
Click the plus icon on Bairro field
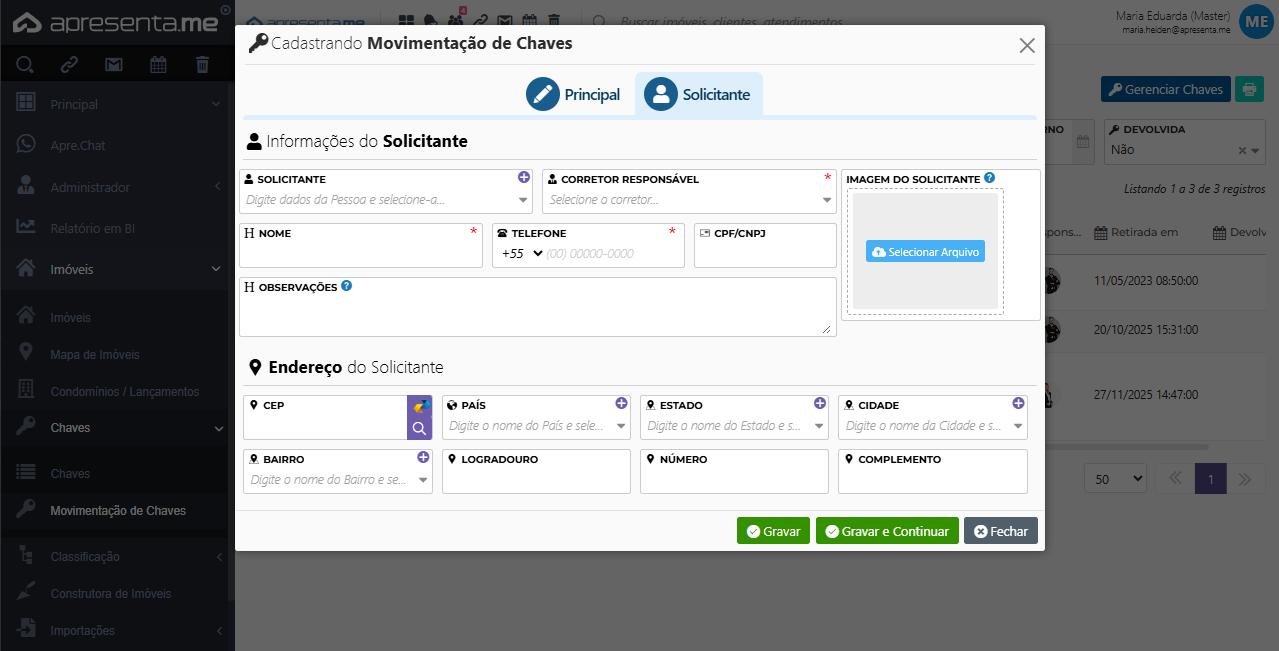[x=423, y=457]
